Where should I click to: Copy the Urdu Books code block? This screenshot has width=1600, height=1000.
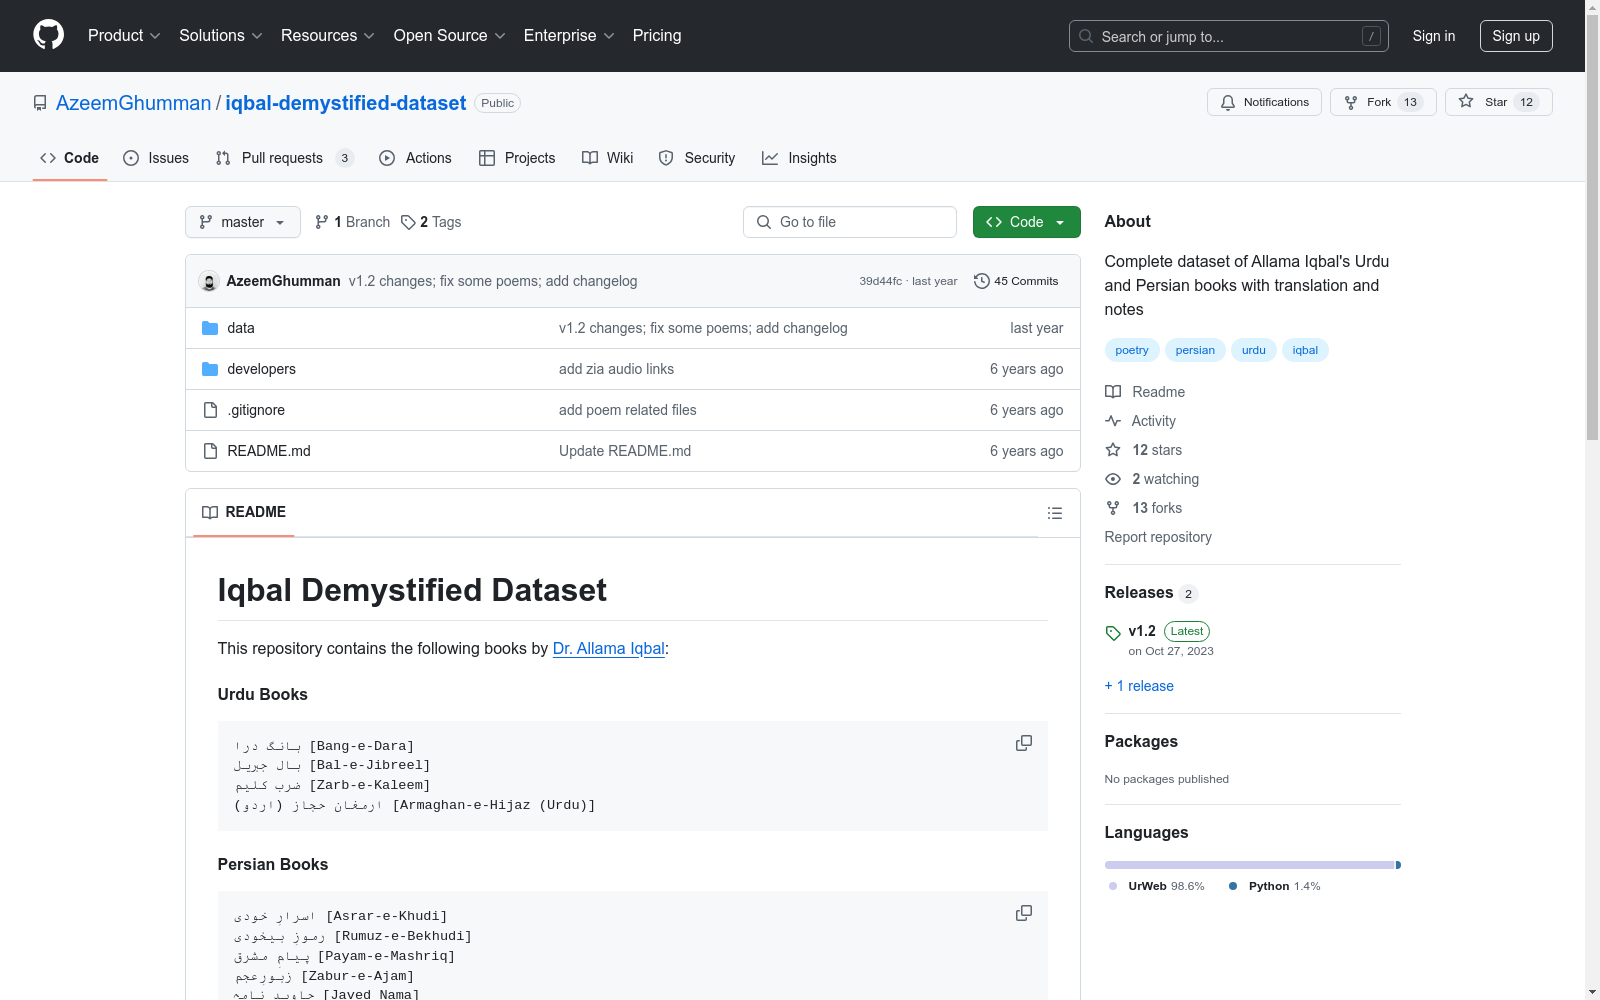click(1024, 743)
